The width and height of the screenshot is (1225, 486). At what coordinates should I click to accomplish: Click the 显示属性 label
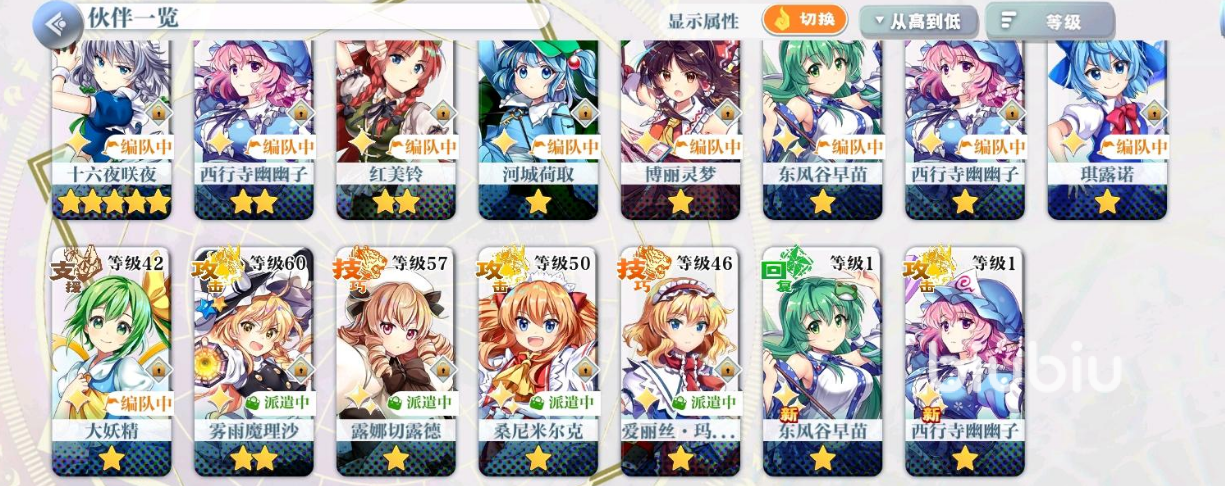pos(703,21)
